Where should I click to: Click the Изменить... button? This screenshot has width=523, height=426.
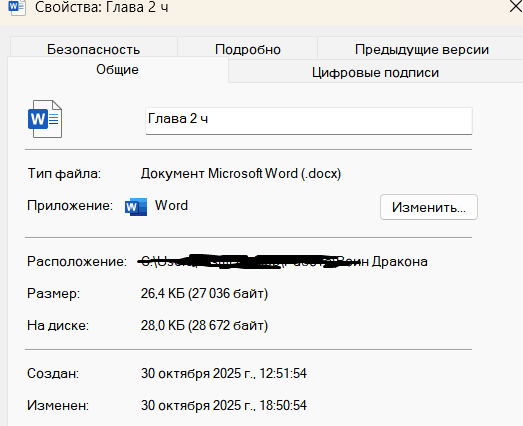point(429,207)
